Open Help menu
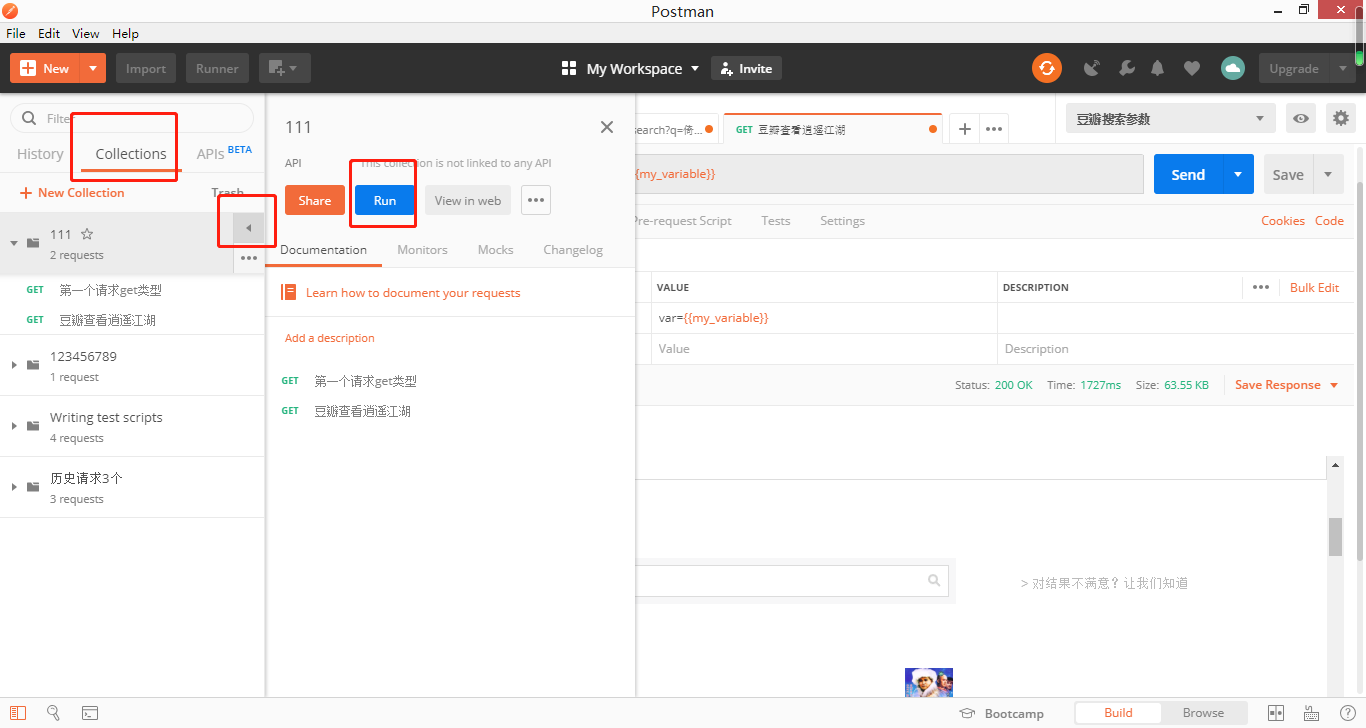1366x728 pixels. [126, 33]
